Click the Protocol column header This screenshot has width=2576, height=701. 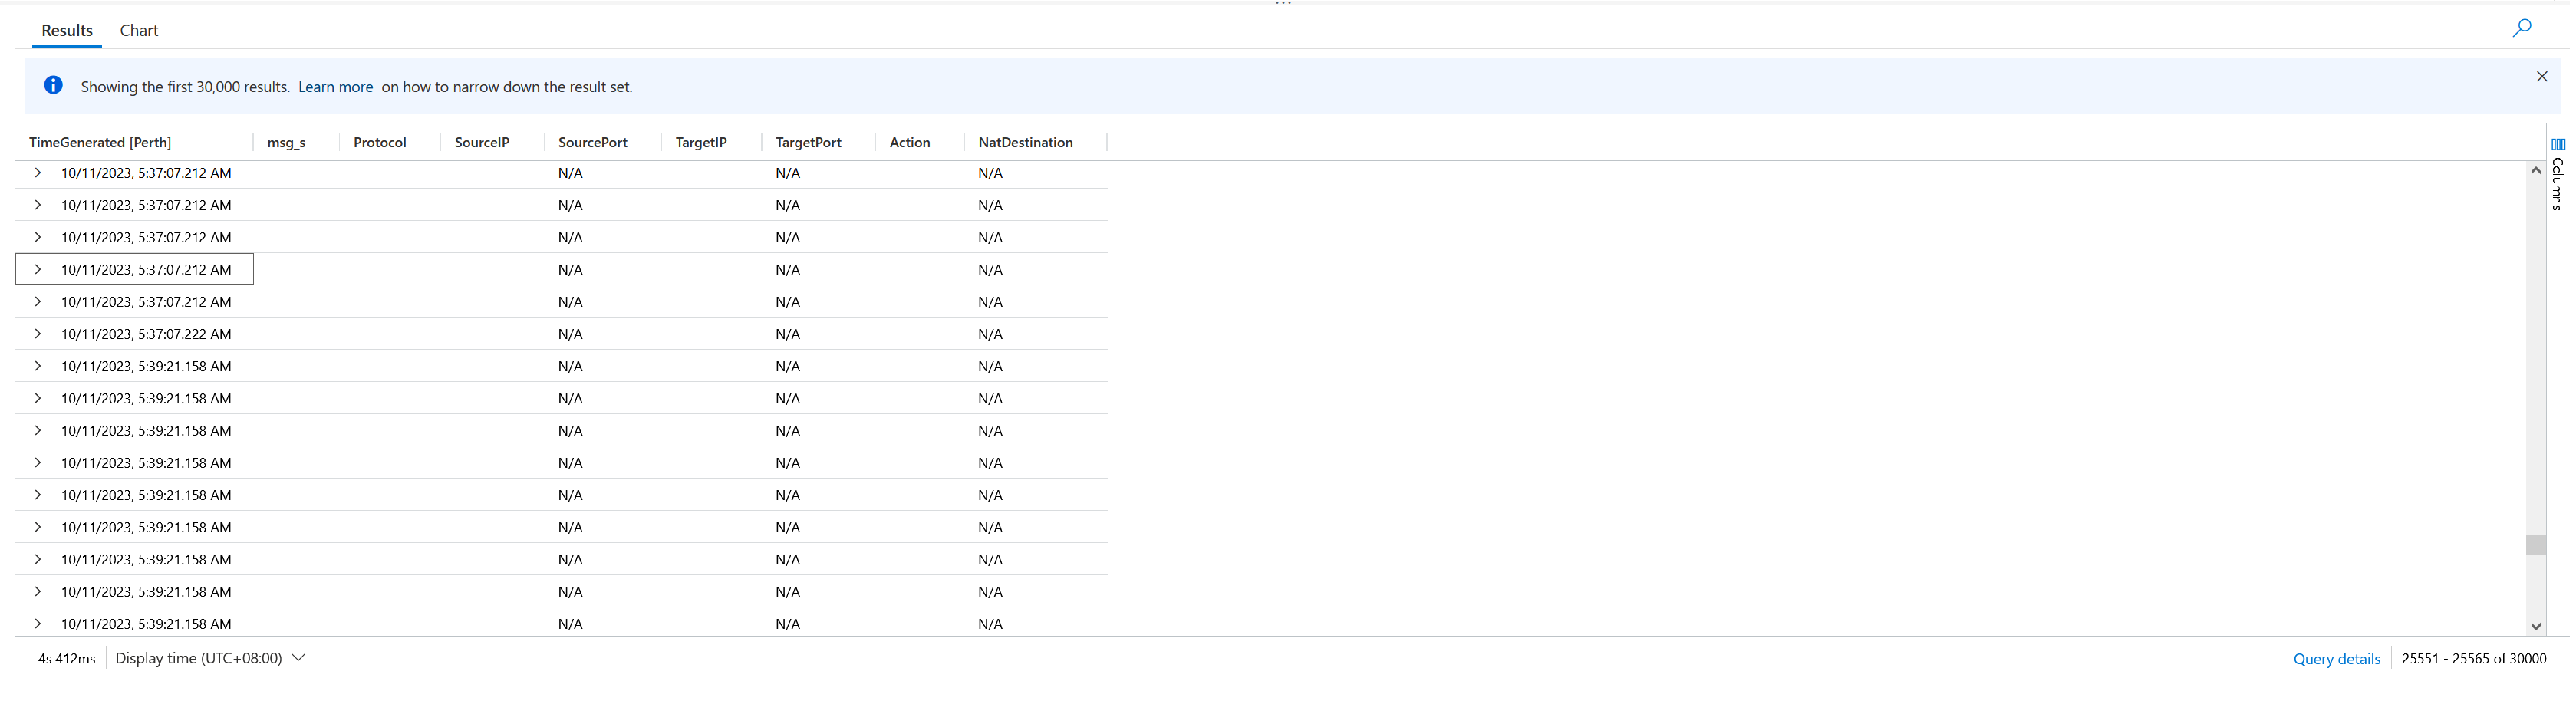(380, 142)
